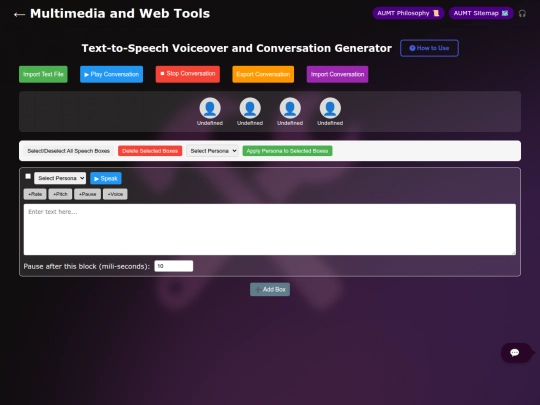Click the textarea resize handle corner
Screen dimensions: 540x405
[x=513, y=253]
